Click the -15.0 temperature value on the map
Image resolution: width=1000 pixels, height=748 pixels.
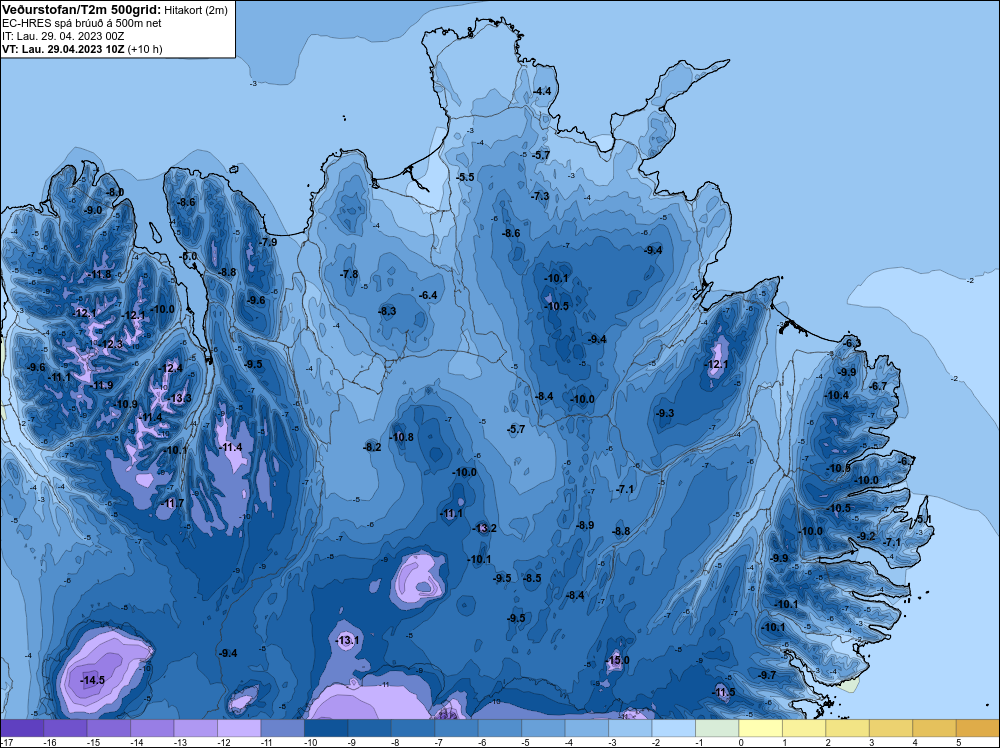tap(617, 660)
